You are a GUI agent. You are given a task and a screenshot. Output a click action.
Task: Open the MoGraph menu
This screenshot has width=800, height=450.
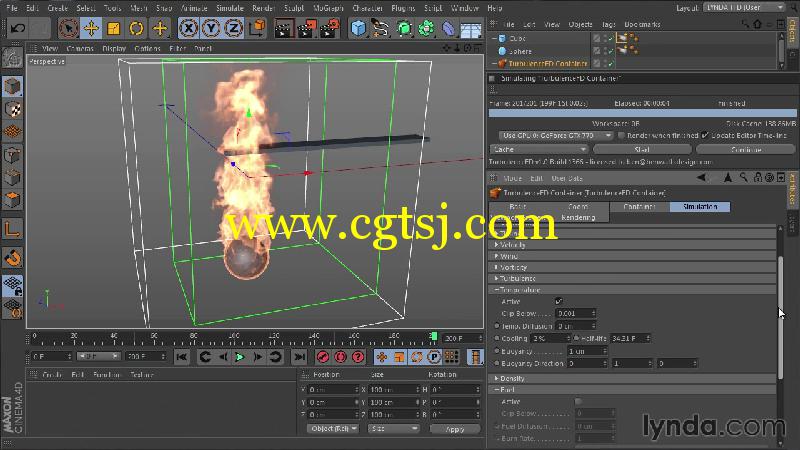tap(328, 8)
